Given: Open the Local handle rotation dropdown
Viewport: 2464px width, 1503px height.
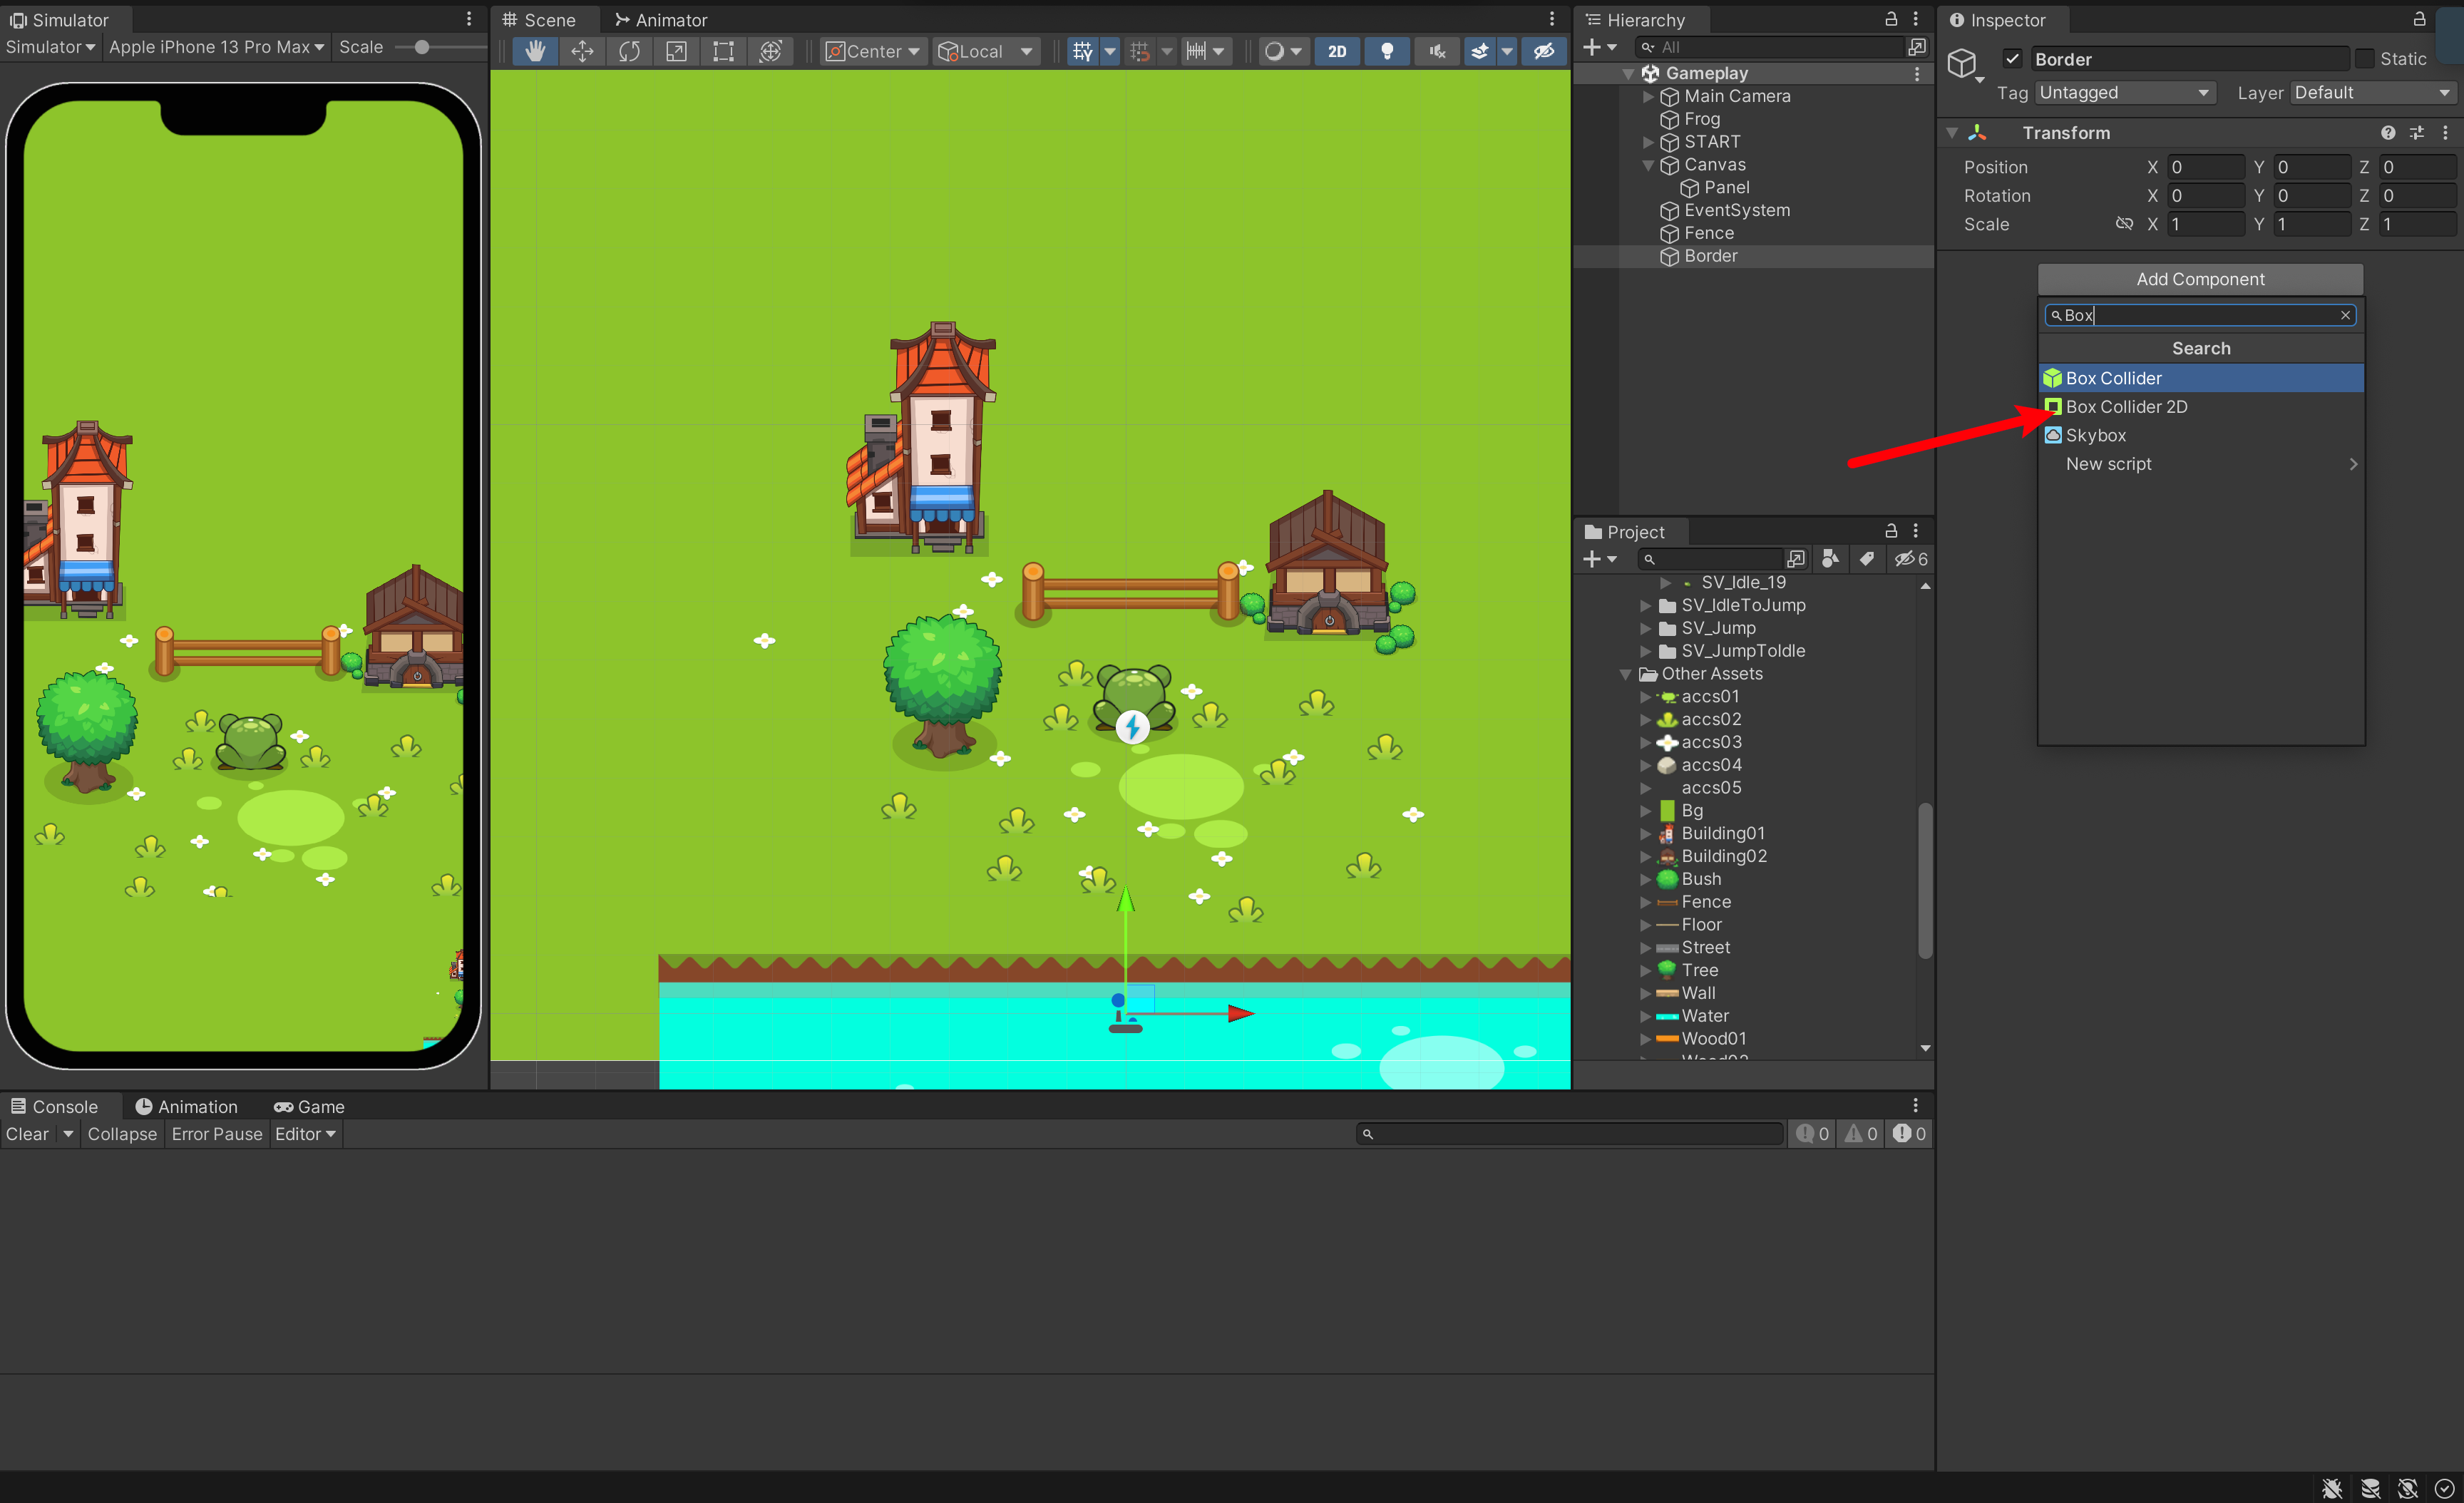Looking at the screenshot, I should pyautogui.click(x=985, y=51).
